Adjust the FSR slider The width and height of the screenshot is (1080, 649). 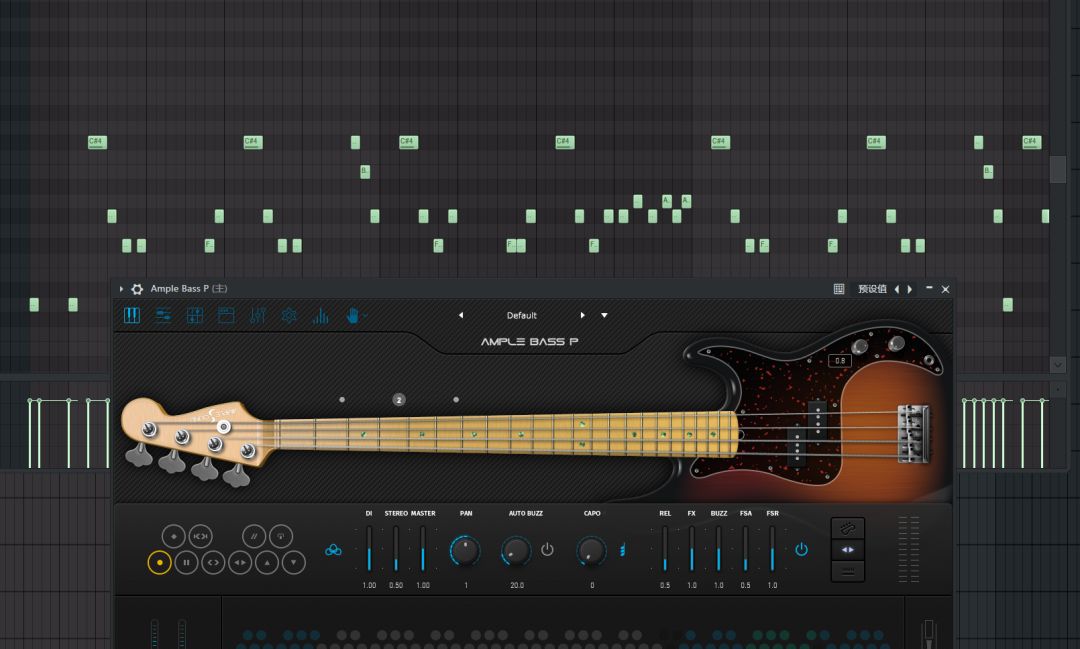coord(772,548)
